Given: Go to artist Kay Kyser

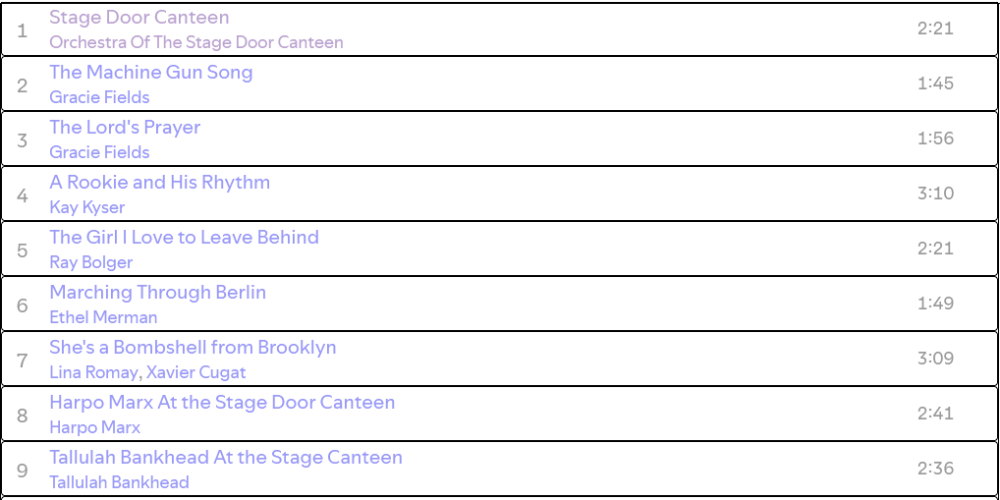Looking at the screenshot, I should 87,208.
